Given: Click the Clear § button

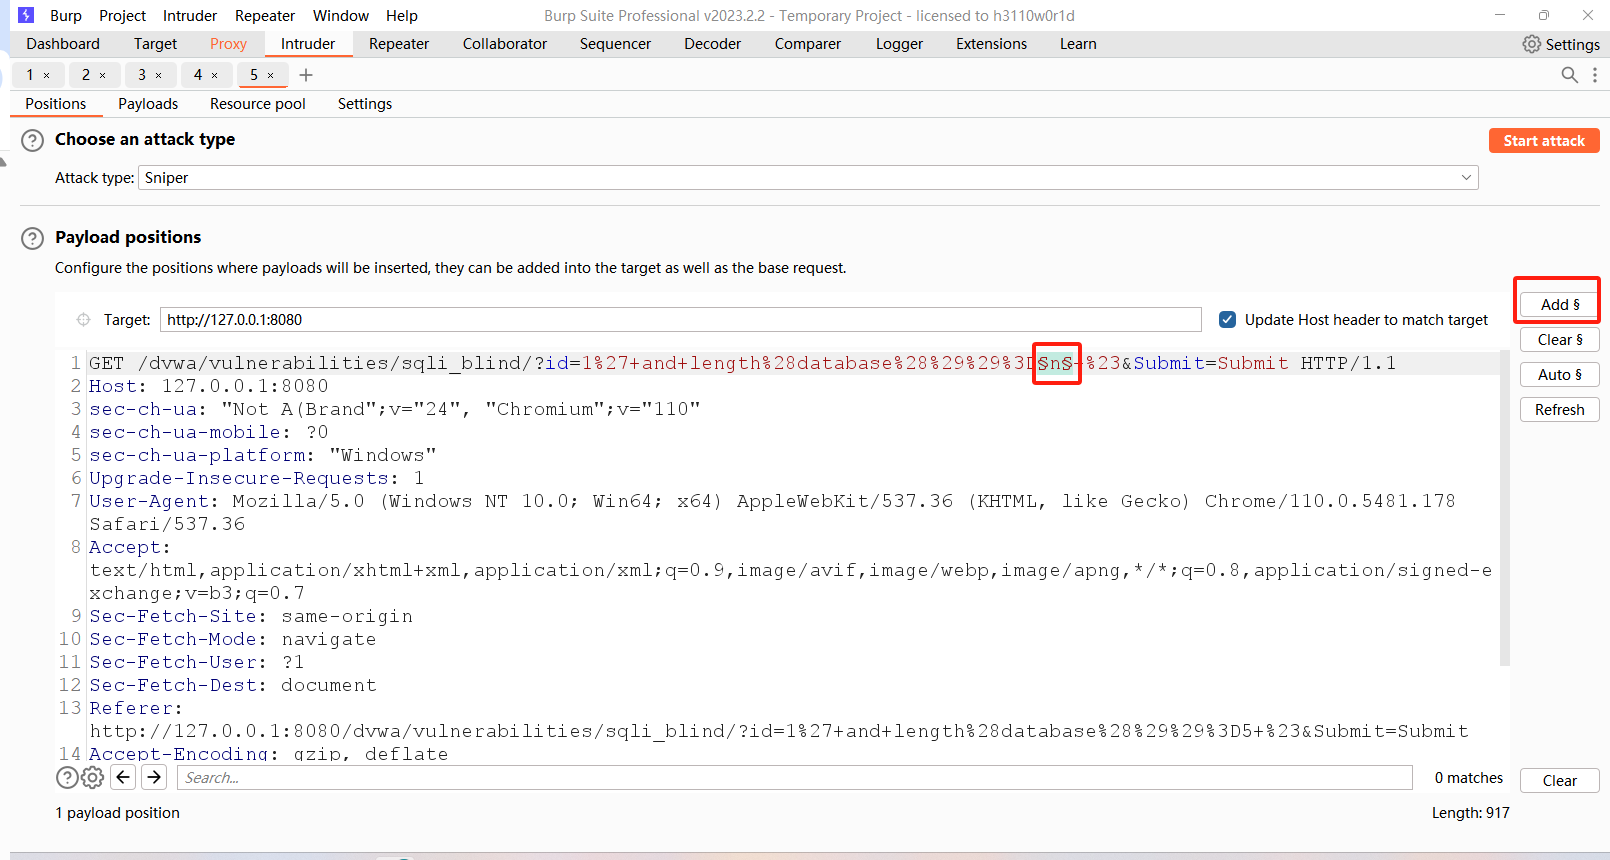Looking at the screenshot, I should point(1560,340).
